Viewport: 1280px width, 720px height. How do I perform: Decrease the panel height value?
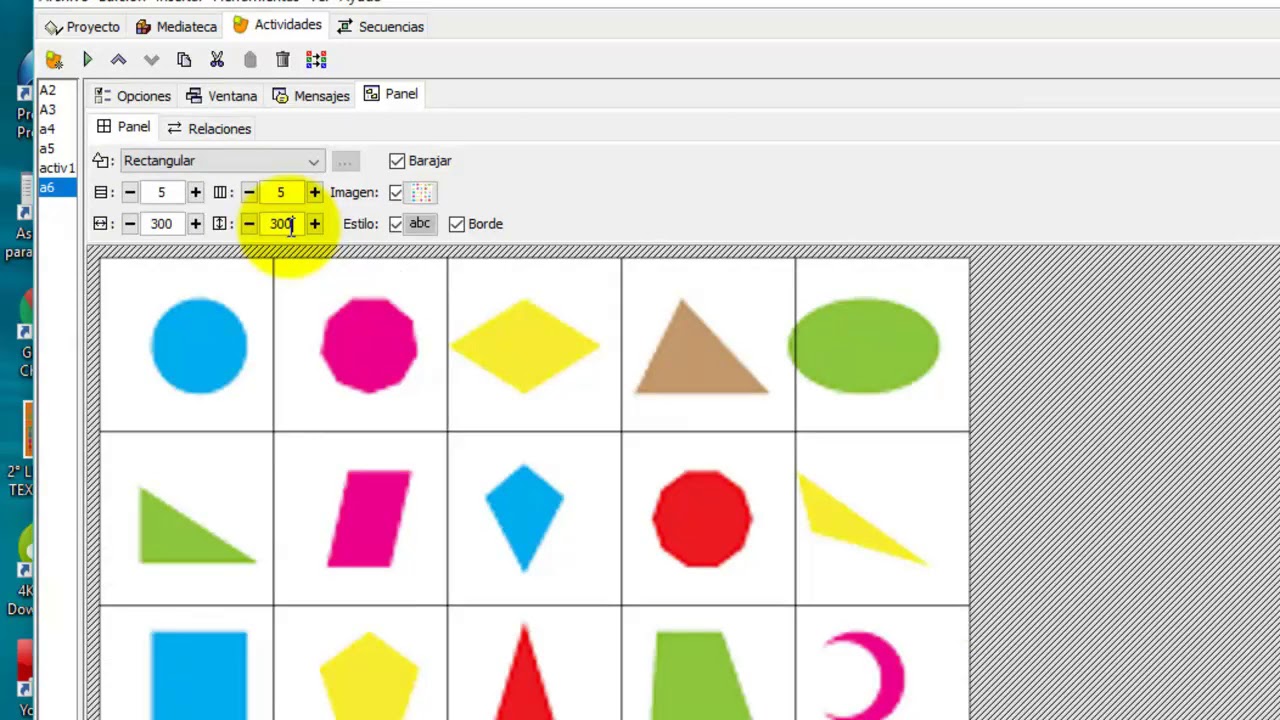pyautogui.click(x=249, y=224)
